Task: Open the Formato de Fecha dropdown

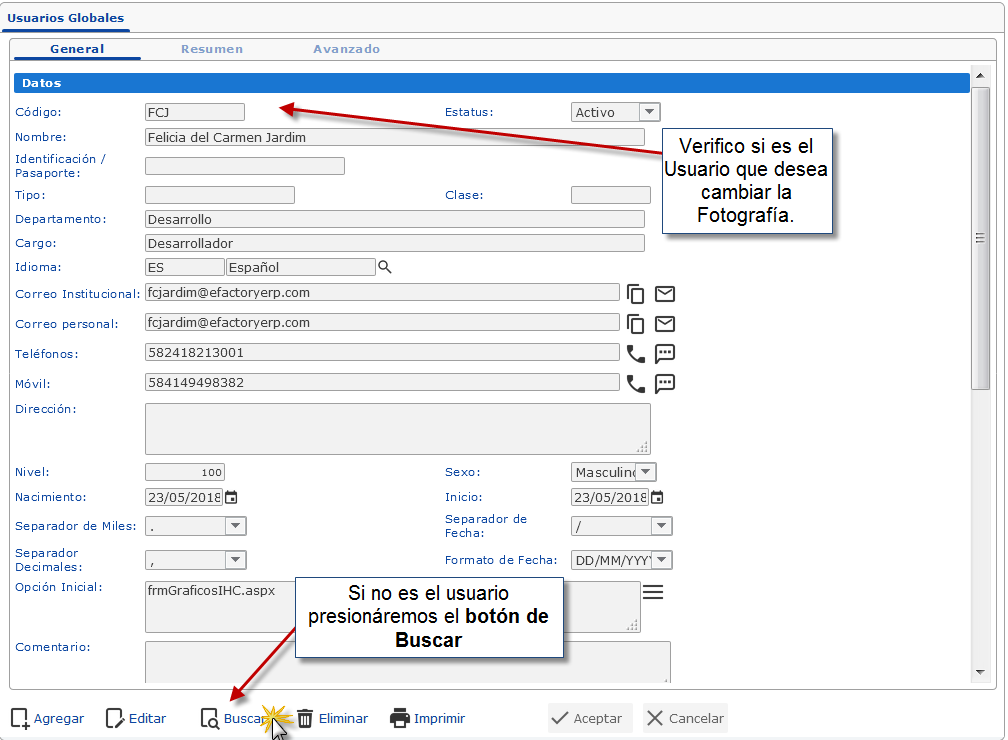Action: (661, 560)
